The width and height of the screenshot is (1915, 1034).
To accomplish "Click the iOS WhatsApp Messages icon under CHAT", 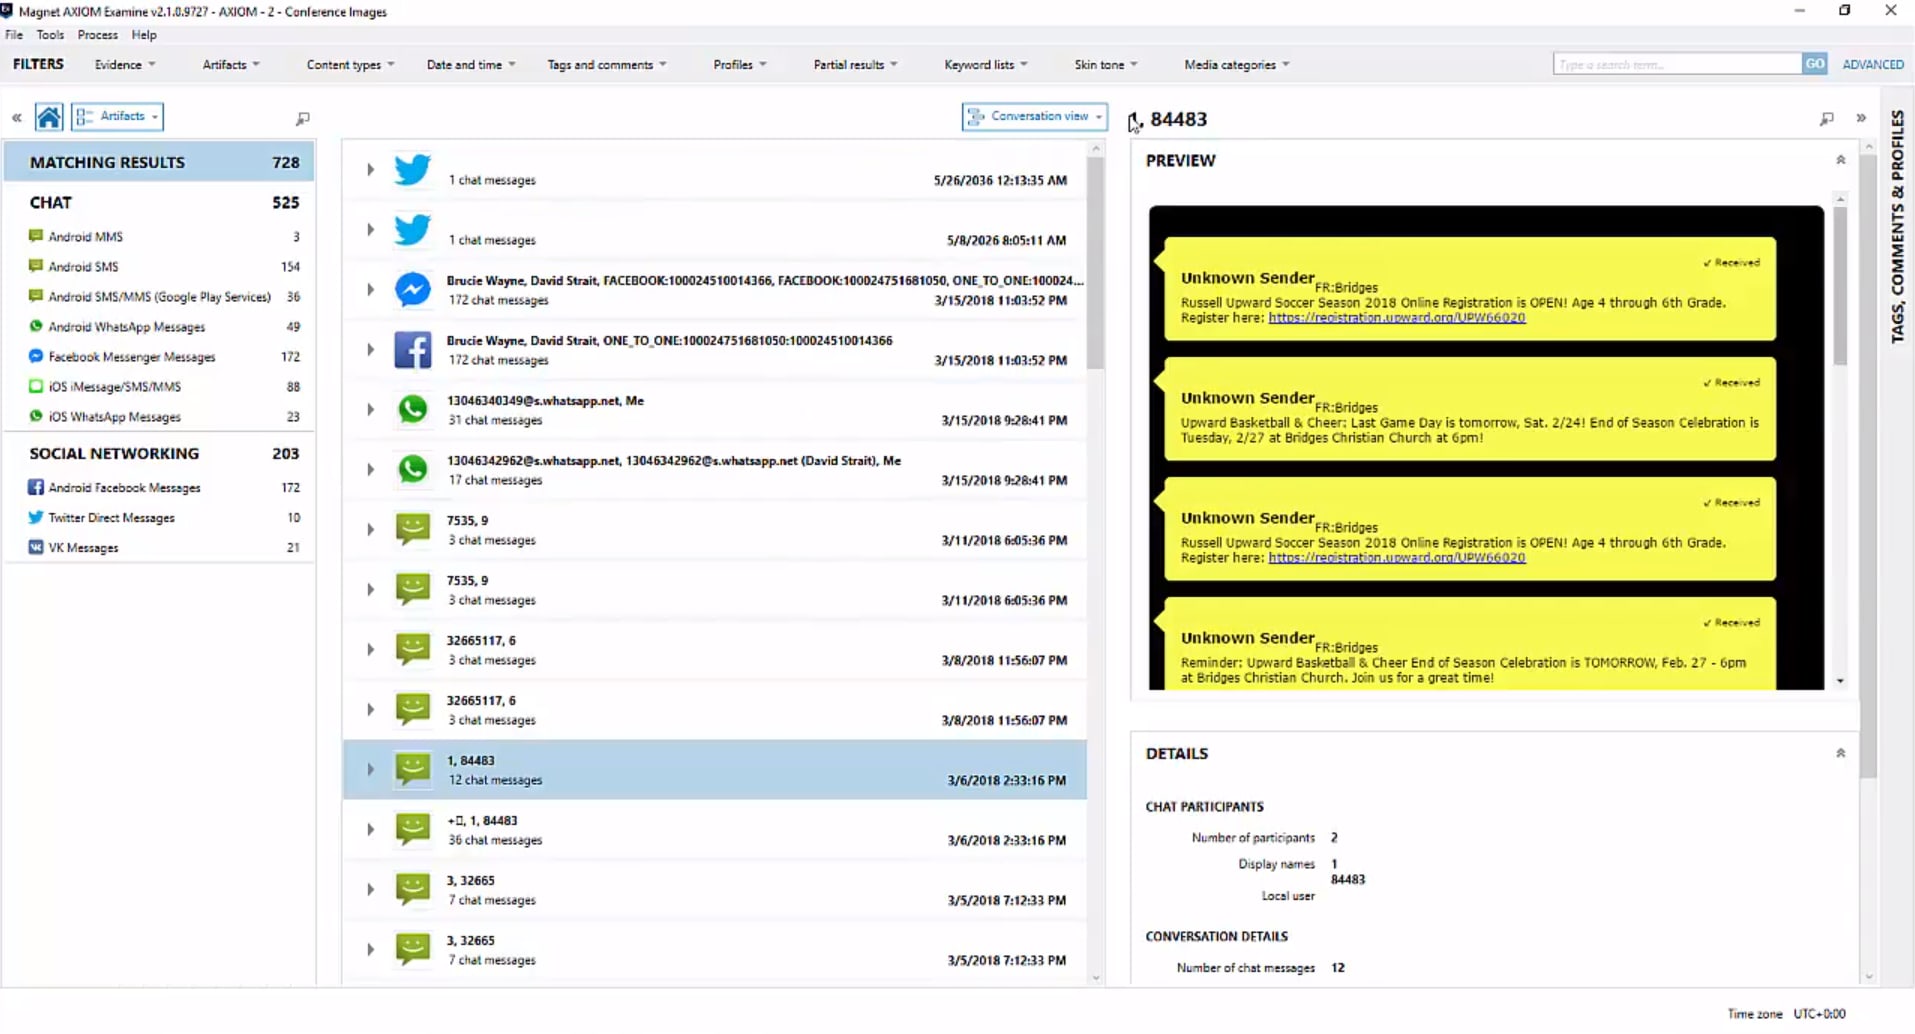I will coord(35,417).
